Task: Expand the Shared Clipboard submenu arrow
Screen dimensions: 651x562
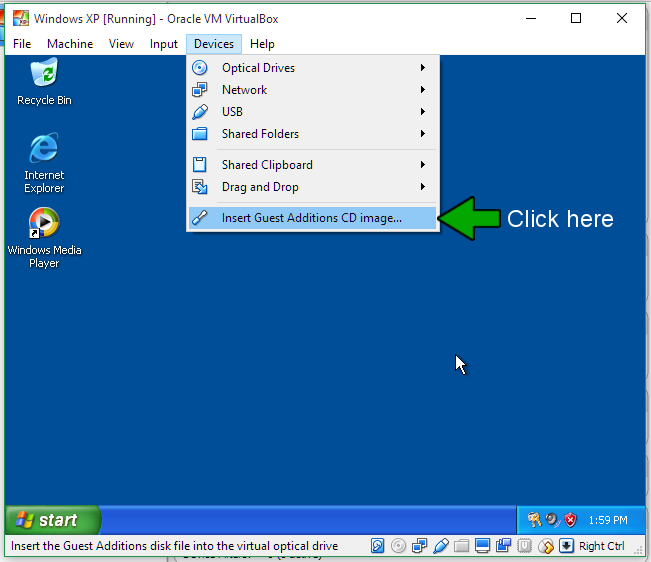Action: pyautogui.click(x=423, y=165)
